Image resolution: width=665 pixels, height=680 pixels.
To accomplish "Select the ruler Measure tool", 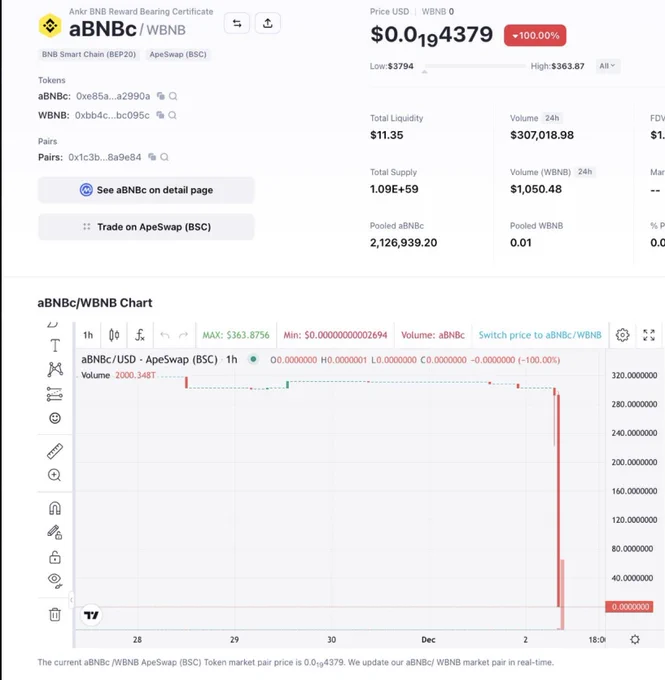I will pyautogui.click(x=55, y=451).
